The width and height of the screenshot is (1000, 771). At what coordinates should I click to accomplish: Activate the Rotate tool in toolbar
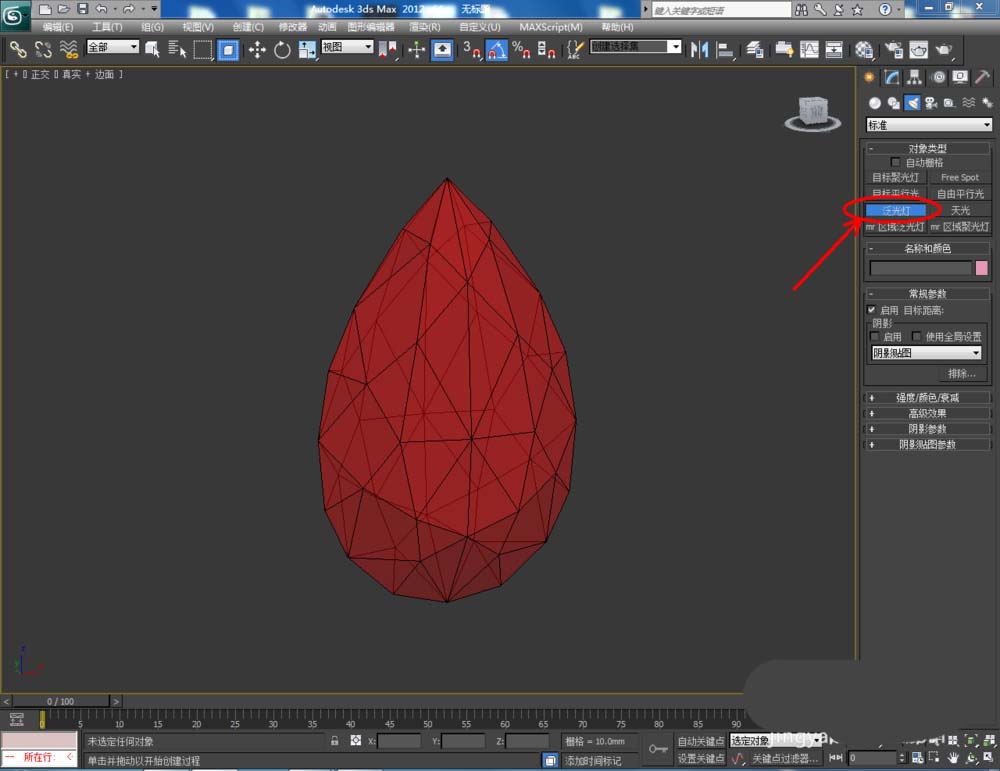(x=282, y=49)
